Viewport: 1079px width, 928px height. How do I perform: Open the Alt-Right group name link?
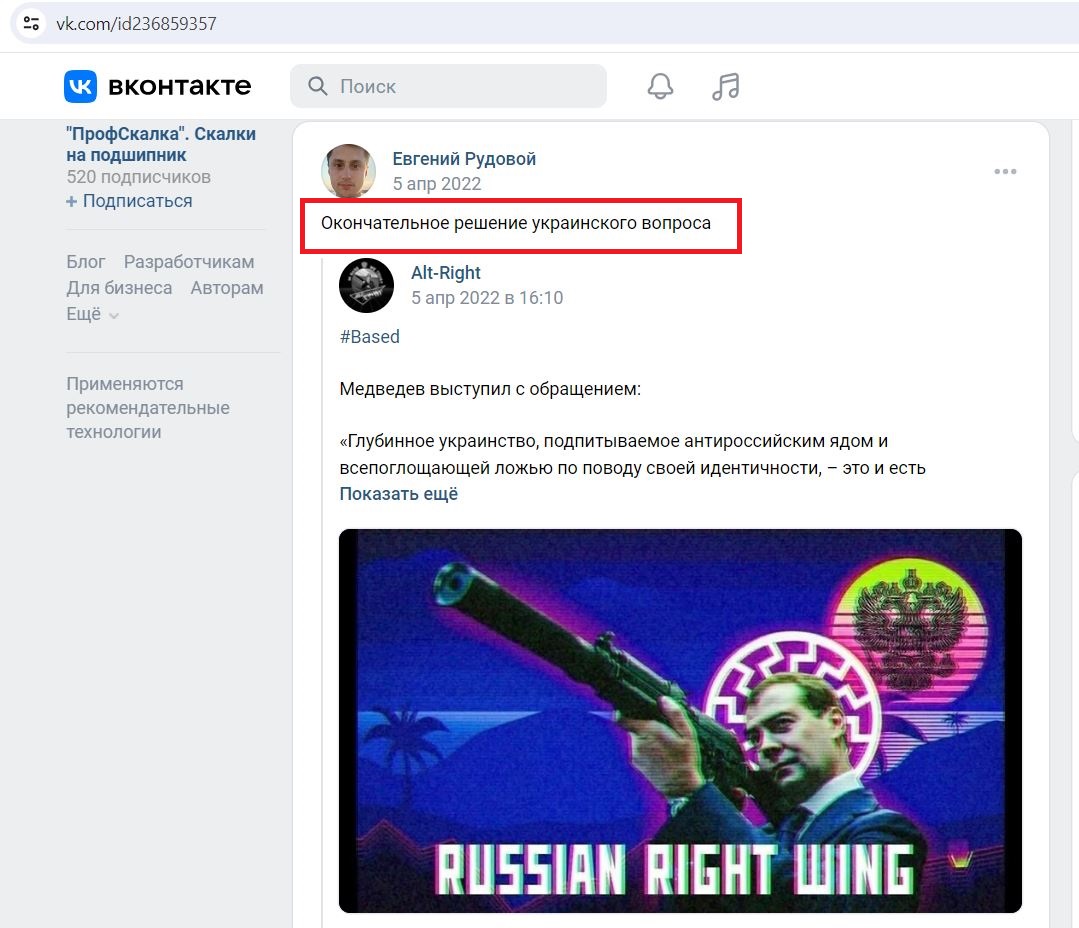tap(446, 273)
